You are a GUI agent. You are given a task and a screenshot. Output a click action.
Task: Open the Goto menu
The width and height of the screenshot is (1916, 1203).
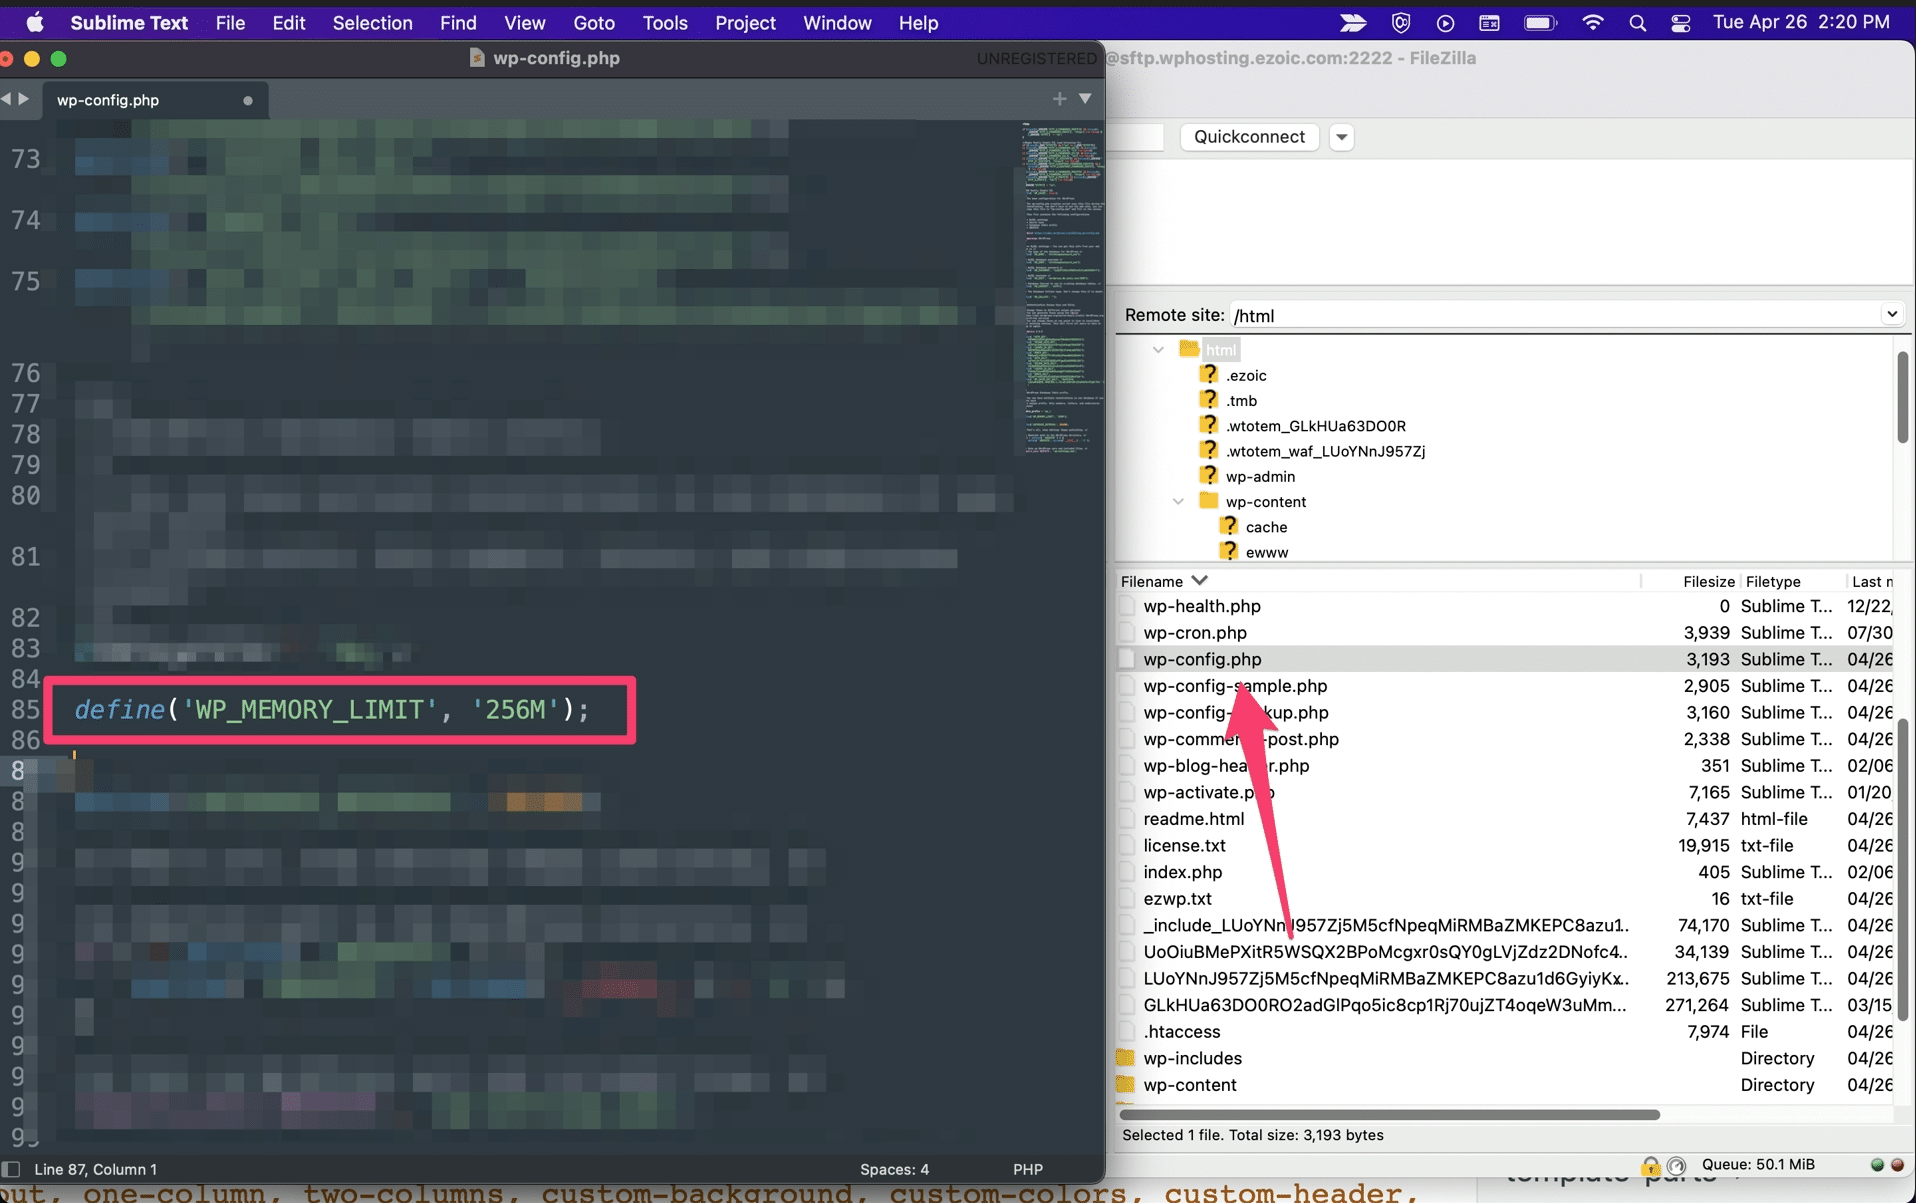(593, 23)
